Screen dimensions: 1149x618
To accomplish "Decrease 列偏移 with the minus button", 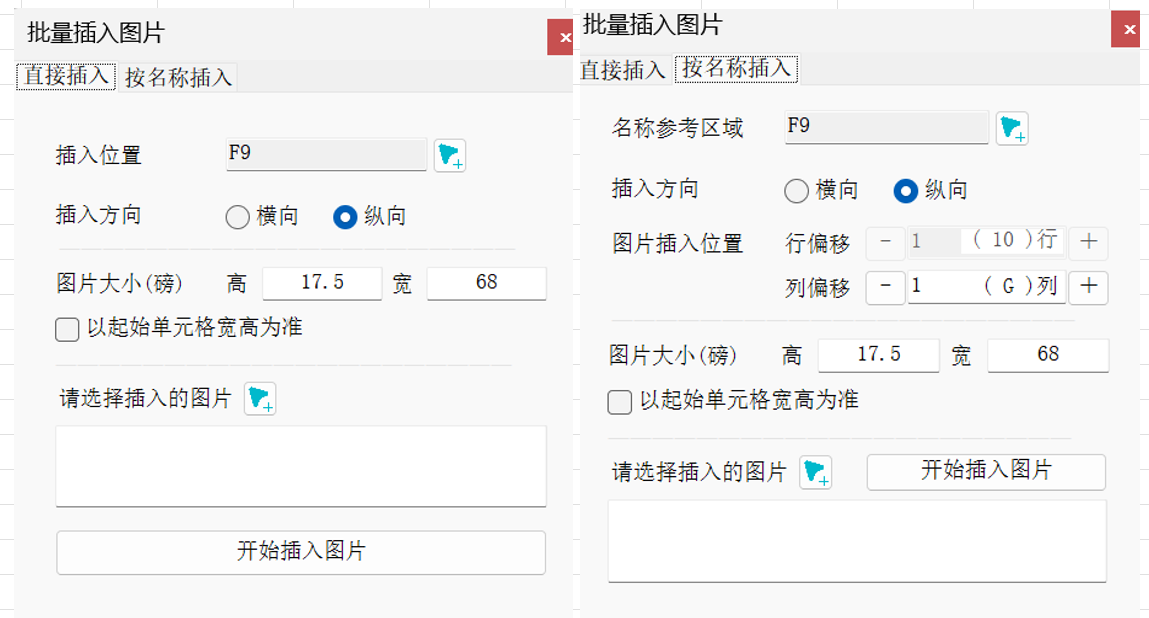I will click(885, 288).
